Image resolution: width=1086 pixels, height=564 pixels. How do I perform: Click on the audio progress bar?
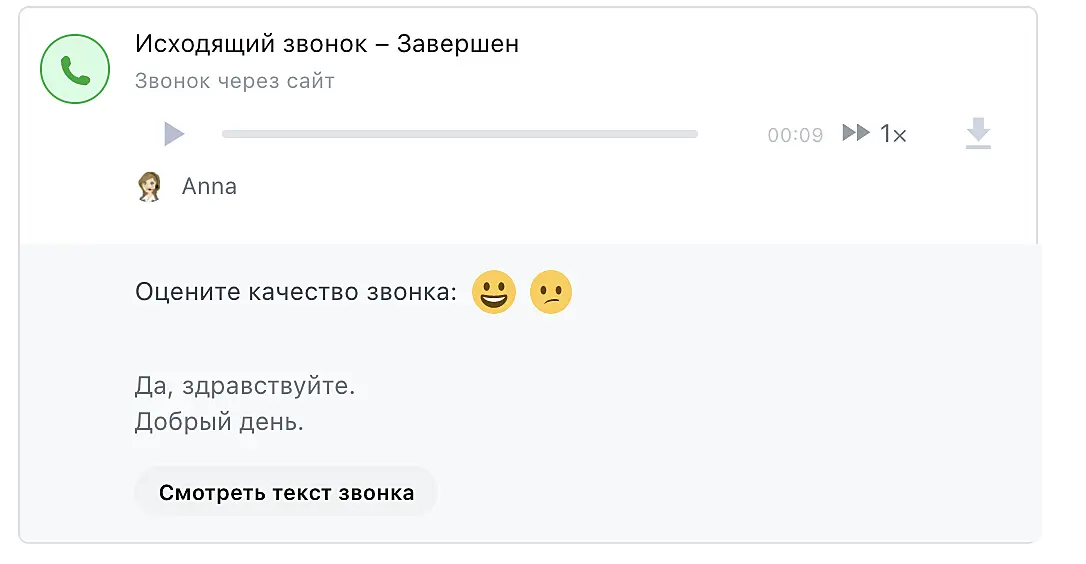(x=460, y=134)
